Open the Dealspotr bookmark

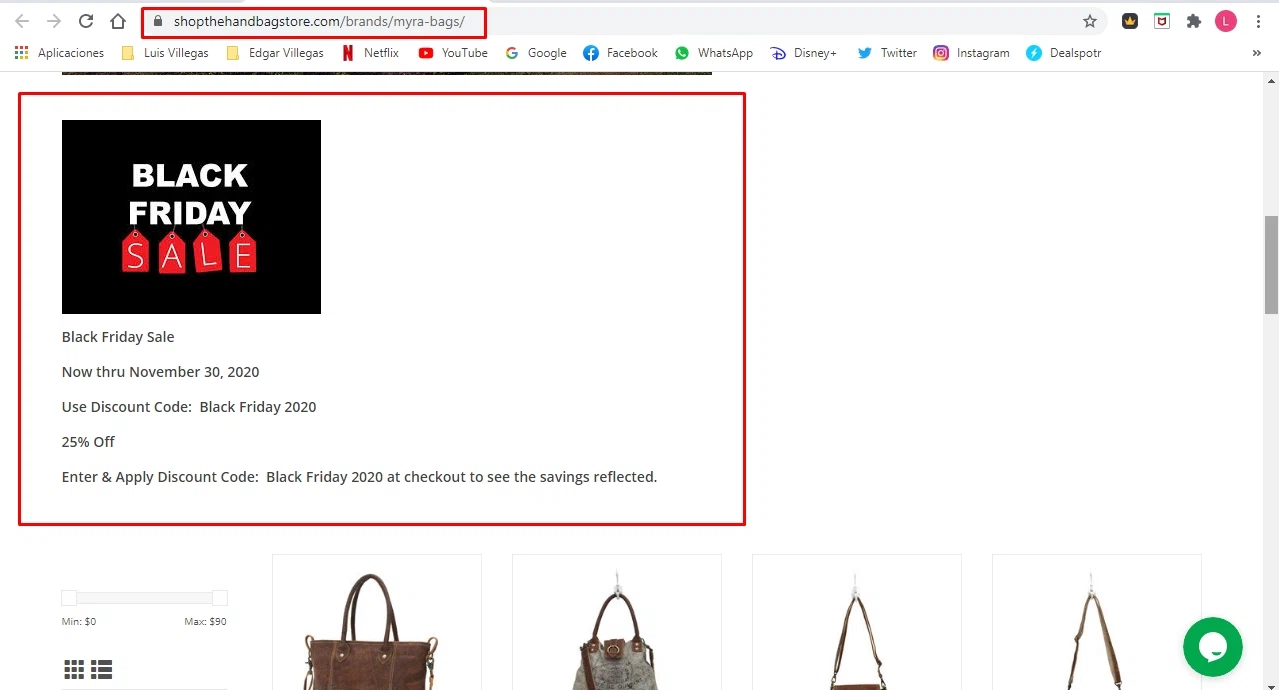pyautogui.click(x=1064, y=53)
